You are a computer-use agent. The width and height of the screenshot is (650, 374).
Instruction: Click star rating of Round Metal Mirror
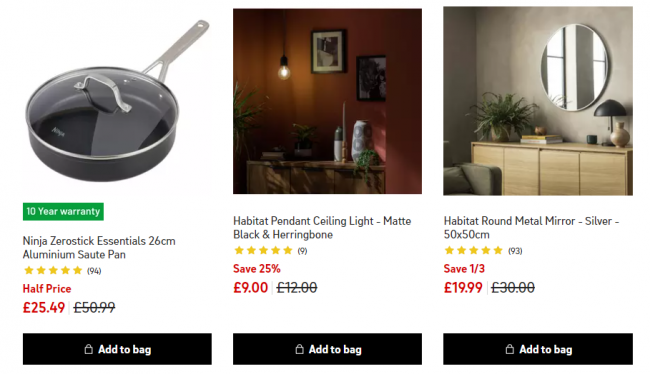pyautogui.click(x=473, y=250)
